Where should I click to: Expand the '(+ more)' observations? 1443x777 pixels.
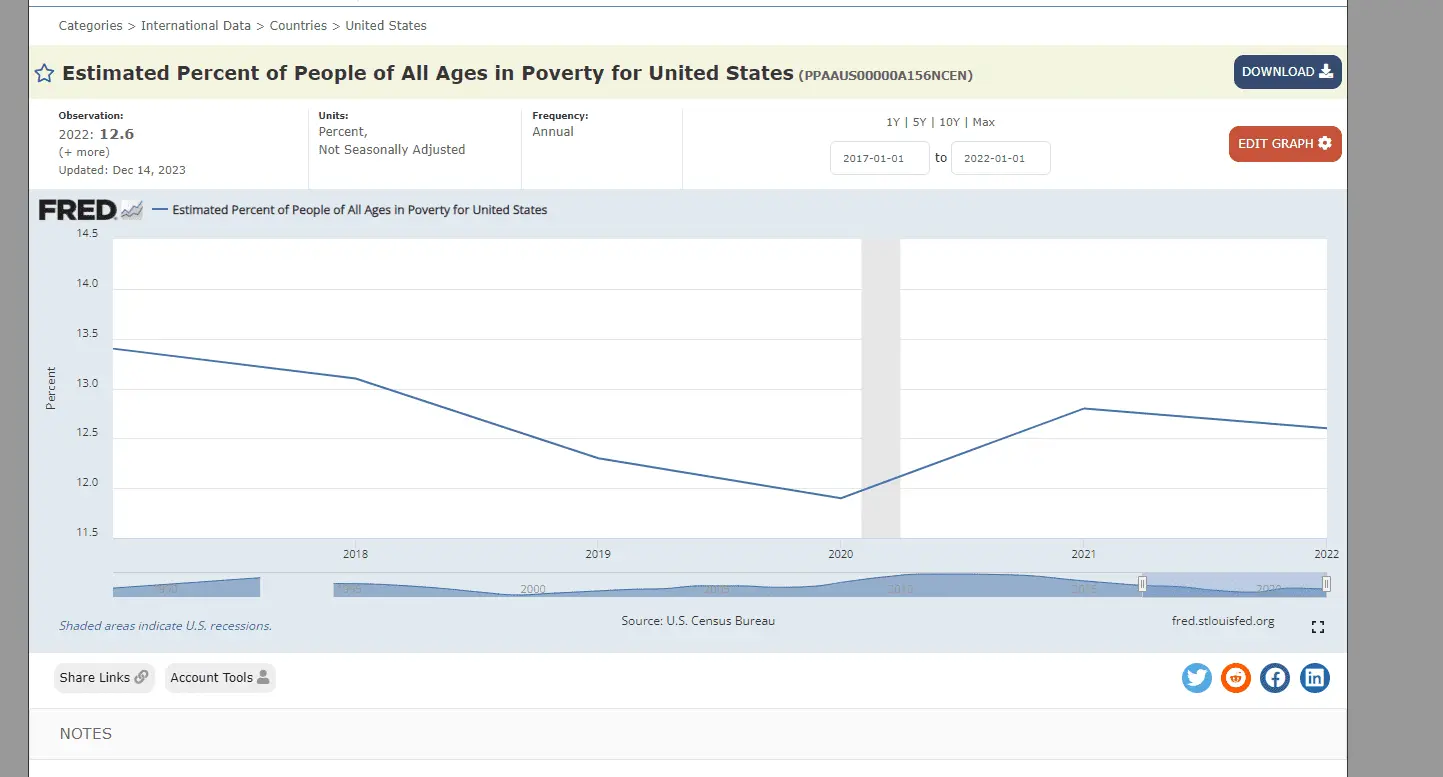coord(84,152)
